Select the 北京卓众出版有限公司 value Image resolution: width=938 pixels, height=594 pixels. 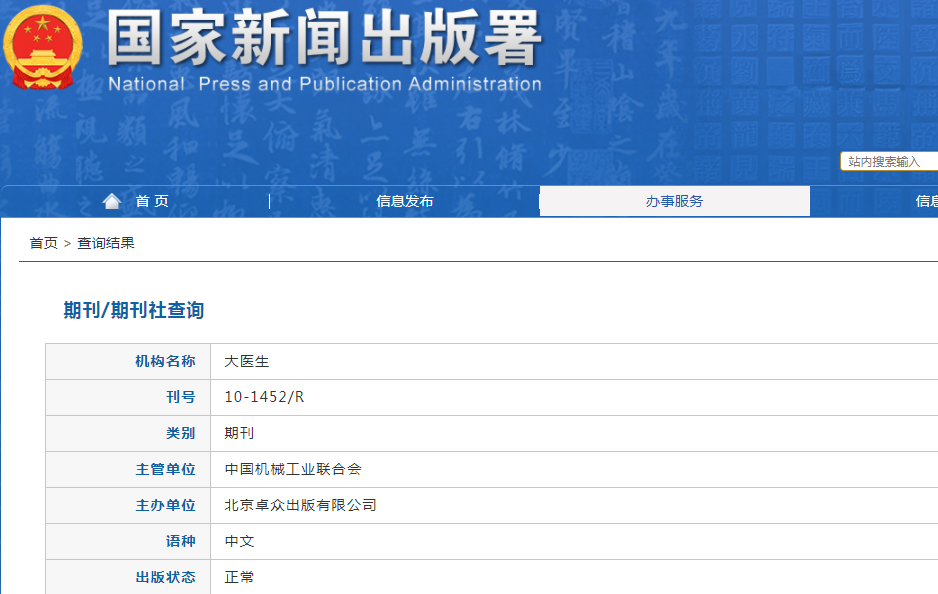300,505
